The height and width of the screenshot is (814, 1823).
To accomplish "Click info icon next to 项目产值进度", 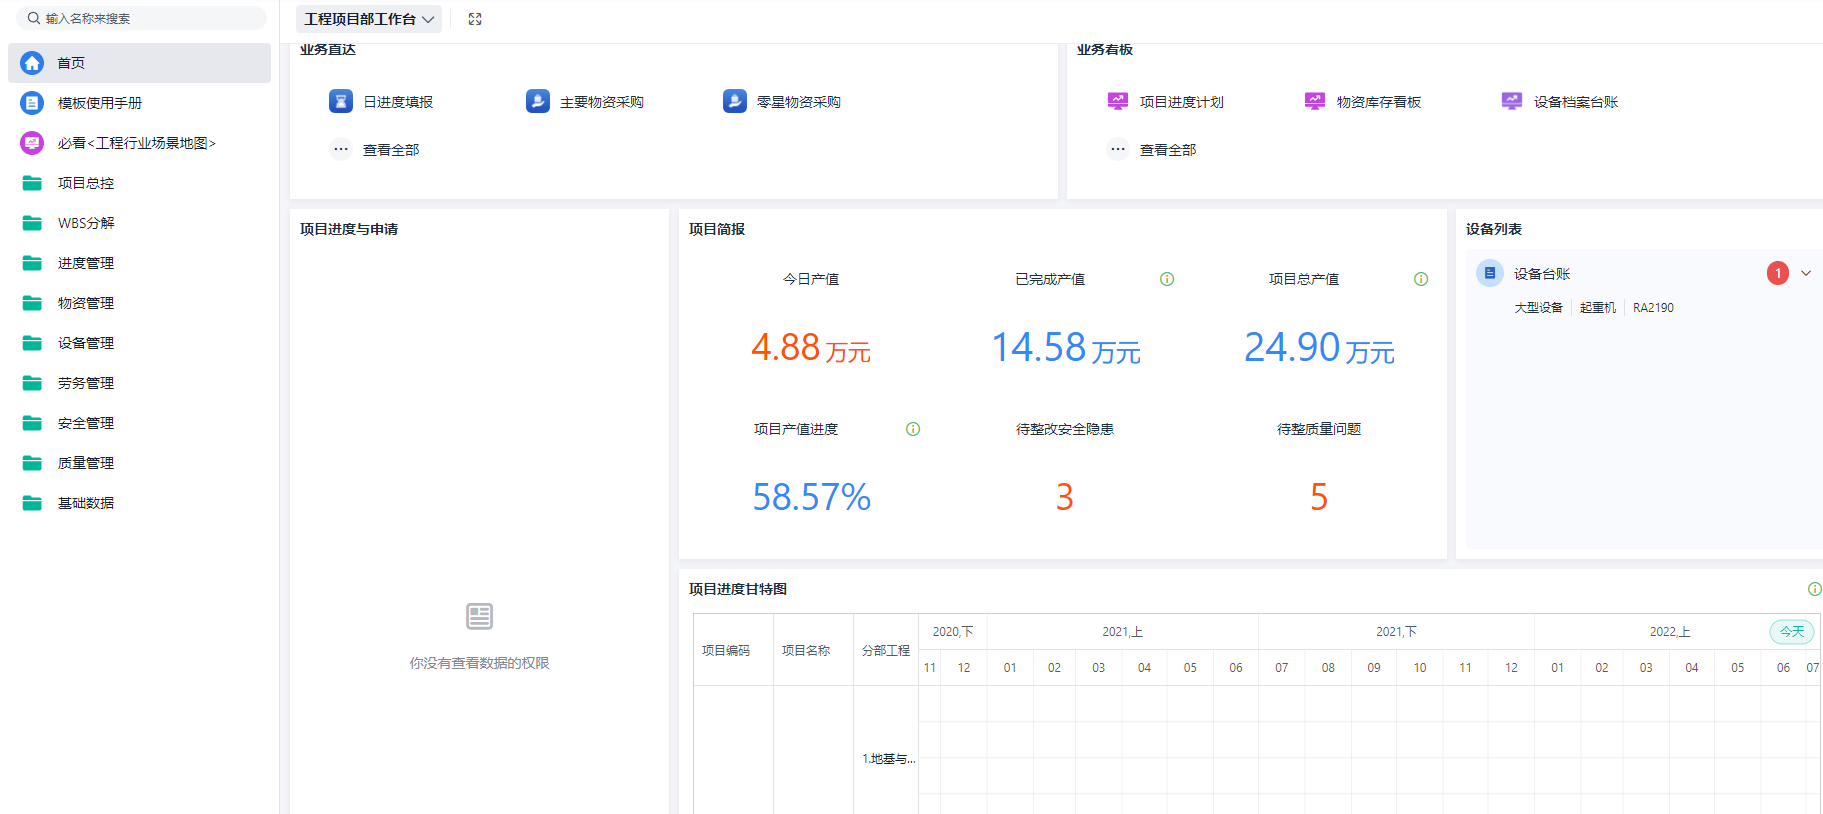I will point(913,429).
